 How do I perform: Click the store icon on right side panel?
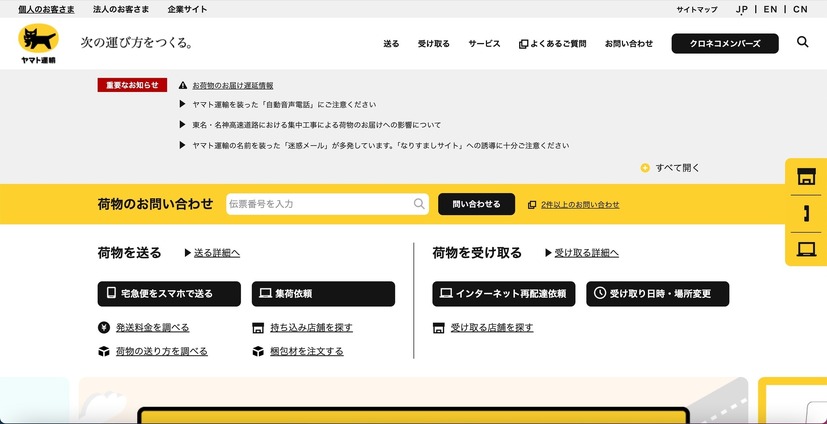pyautogui.click(x=806, y=177)
